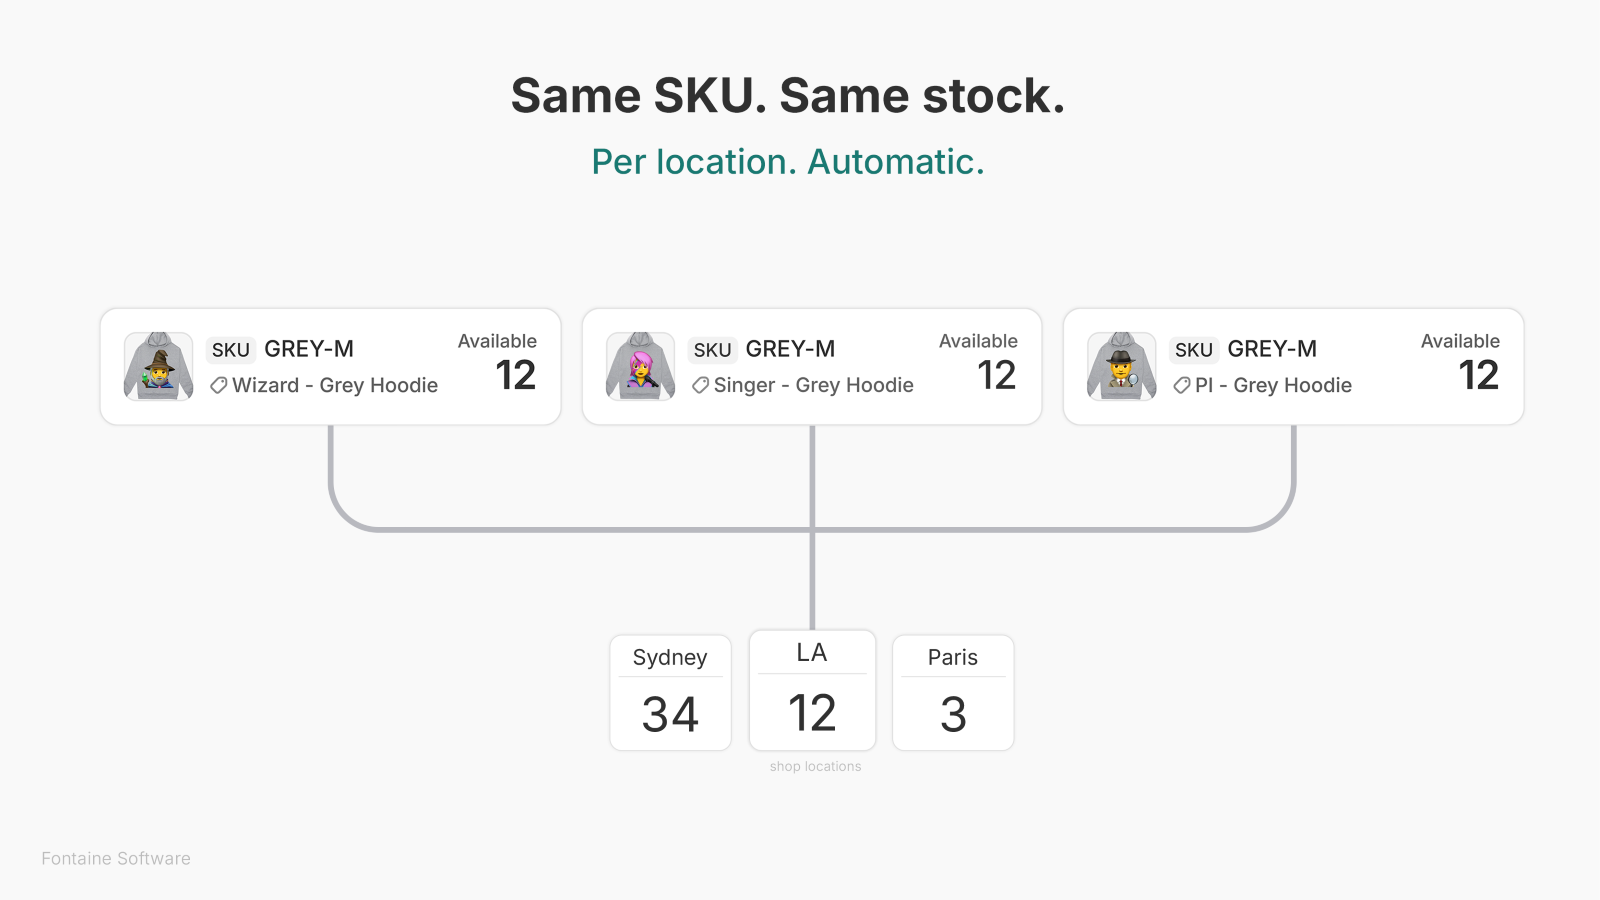
Task: Click the Singer - Grey Hoodie product name
Action: click(x=814, y=385)
